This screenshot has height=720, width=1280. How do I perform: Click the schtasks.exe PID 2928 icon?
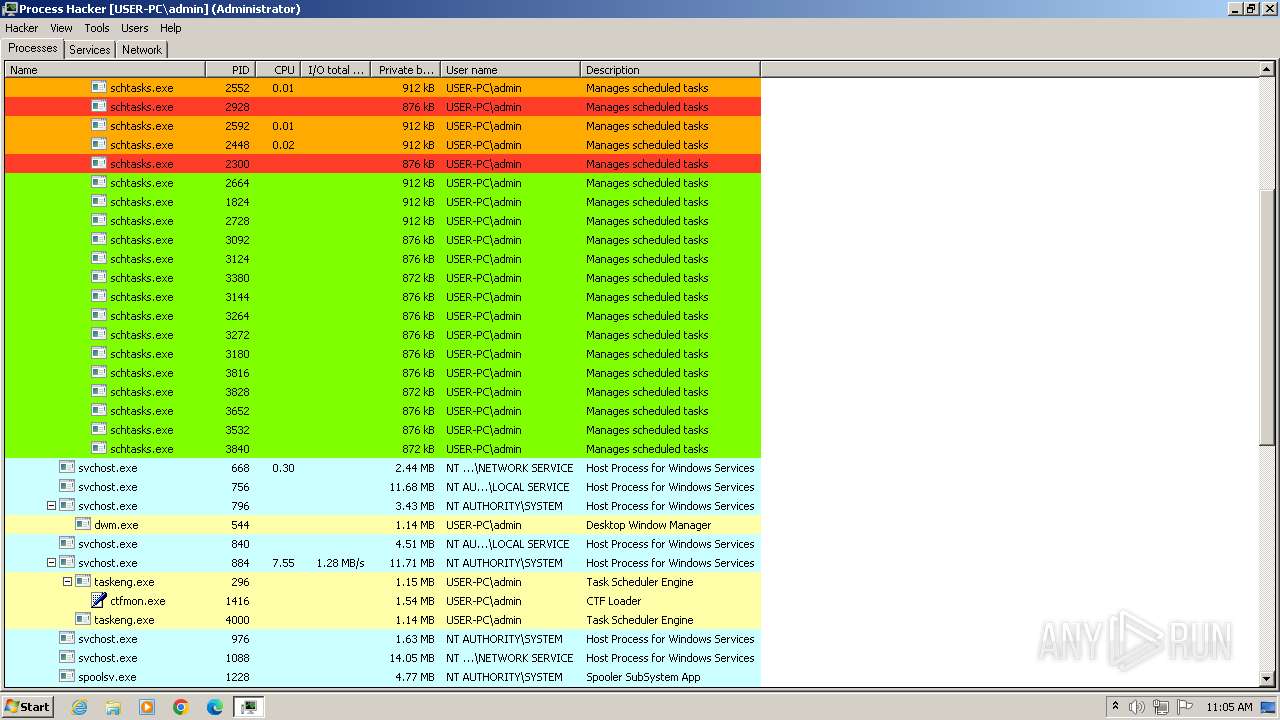click(99, 106)
